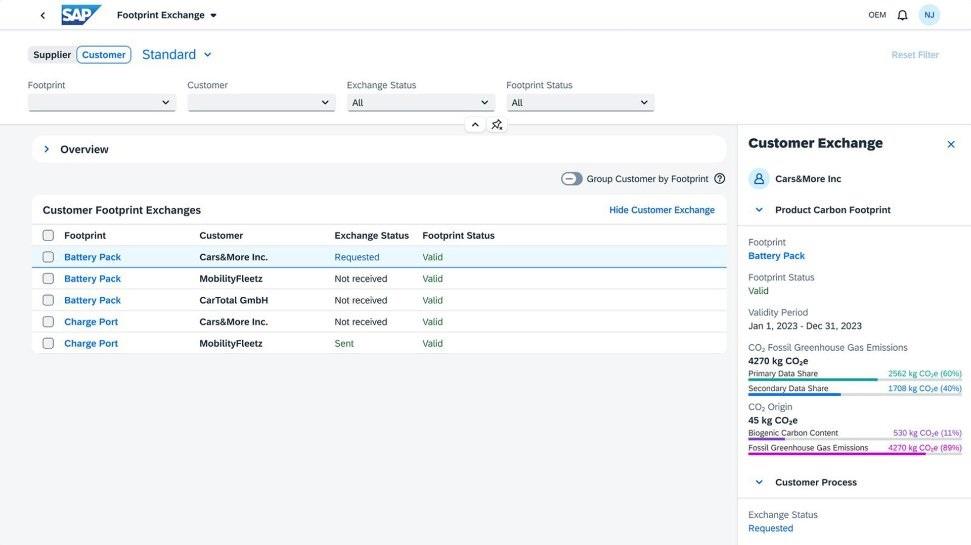The width and height of the screenshot is (971, 545).
Task: Click Hide Customer Exchange link
Action: (x=661, y=210)
